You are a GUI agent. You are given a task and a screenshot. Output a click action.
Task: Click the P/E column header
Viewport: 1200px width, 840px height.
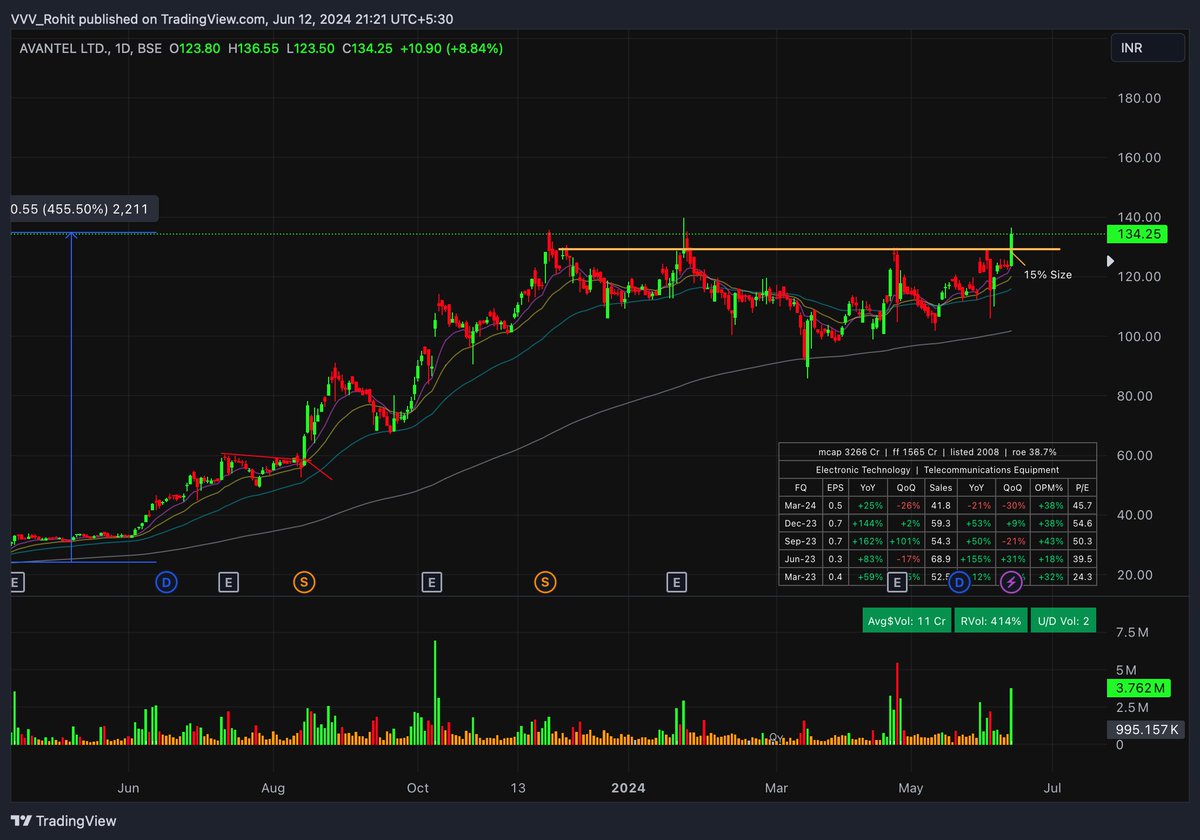pos(1082,488)
